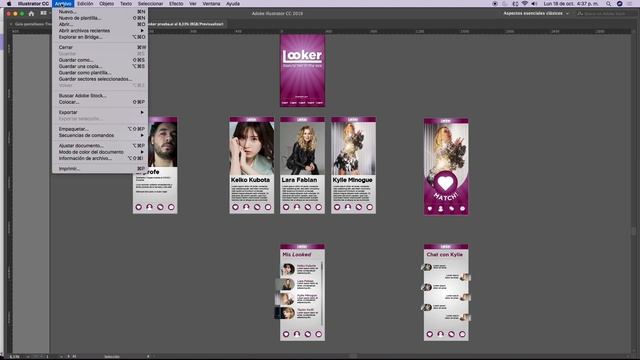Choose Ajustar documento...
This screenshot has width=640, height=360.
point(100,146)
